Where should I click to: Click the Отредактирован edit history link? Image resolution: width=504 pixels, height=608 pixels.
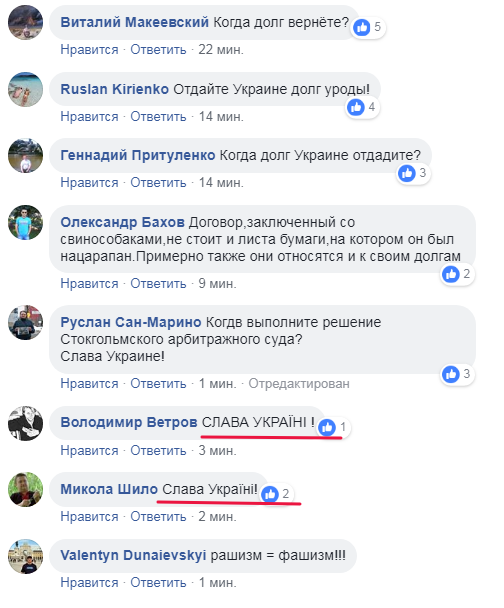click(299, 383)
